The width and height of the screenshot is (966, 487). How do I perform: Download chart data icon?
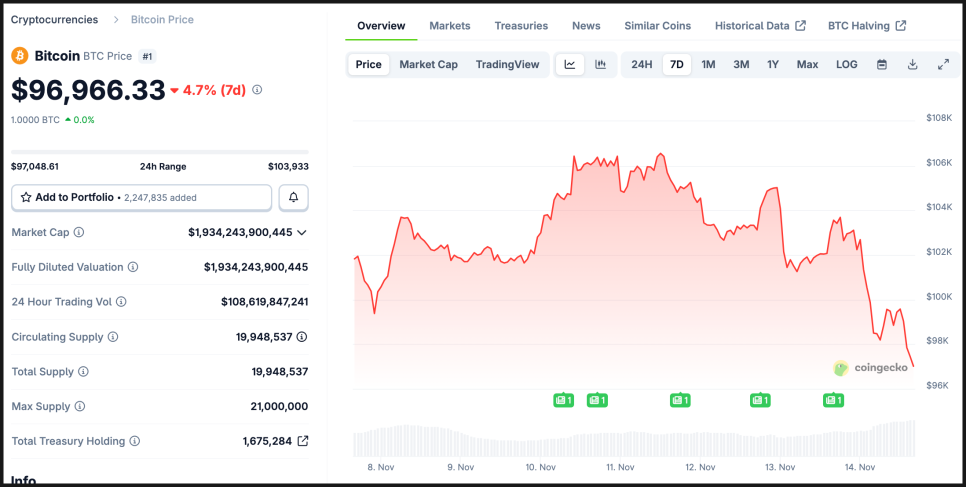pyautogui.click(x=912, y=64)
